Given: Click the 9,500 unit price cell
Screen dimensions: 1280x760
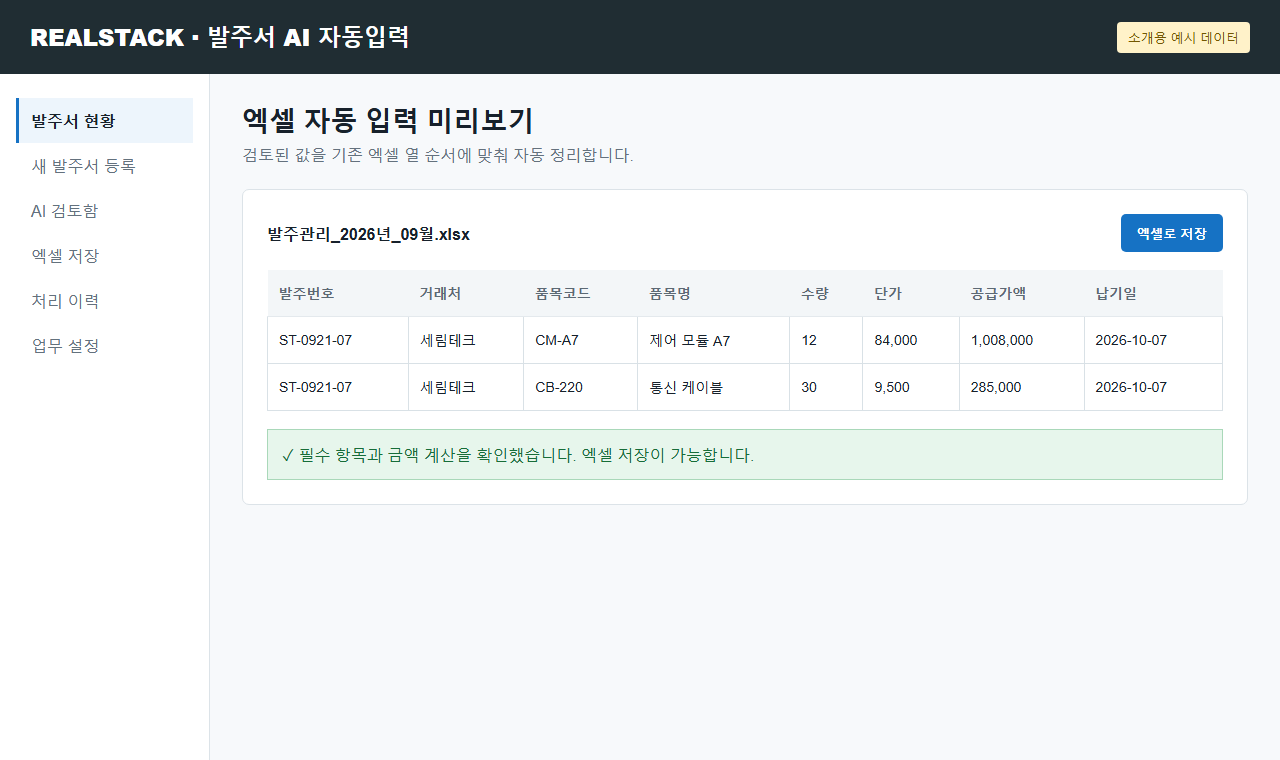Looking at the screenshot, I should click(x=911, y=387).
